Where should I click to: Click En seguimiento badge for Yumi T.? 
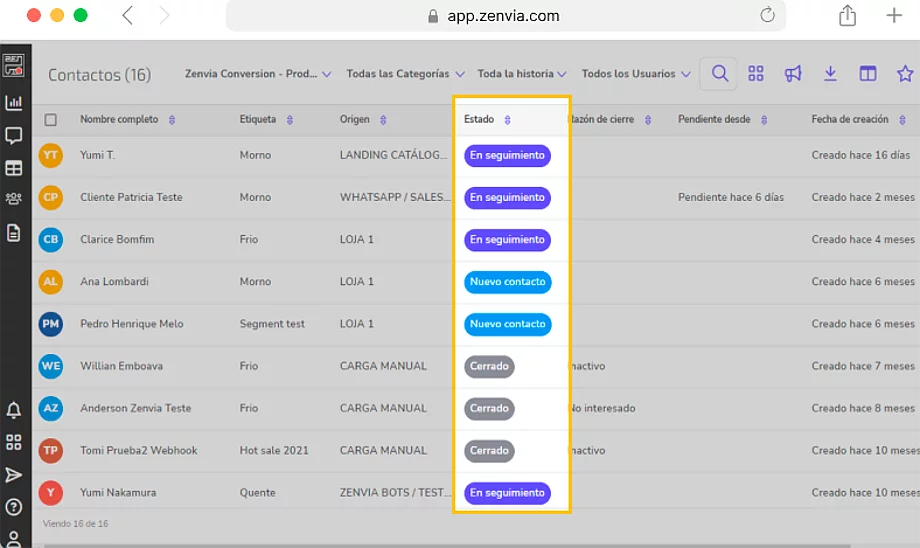508,155
